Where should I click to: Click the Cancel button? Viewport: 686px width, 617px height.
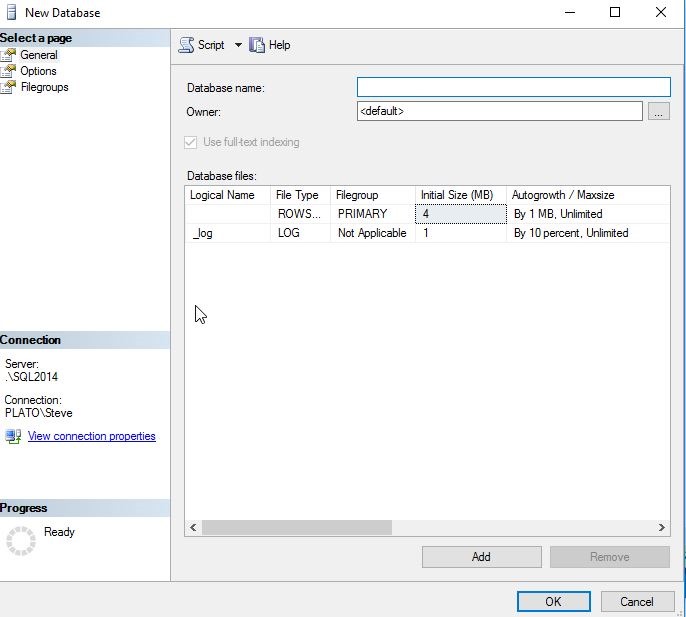[637, 602]
